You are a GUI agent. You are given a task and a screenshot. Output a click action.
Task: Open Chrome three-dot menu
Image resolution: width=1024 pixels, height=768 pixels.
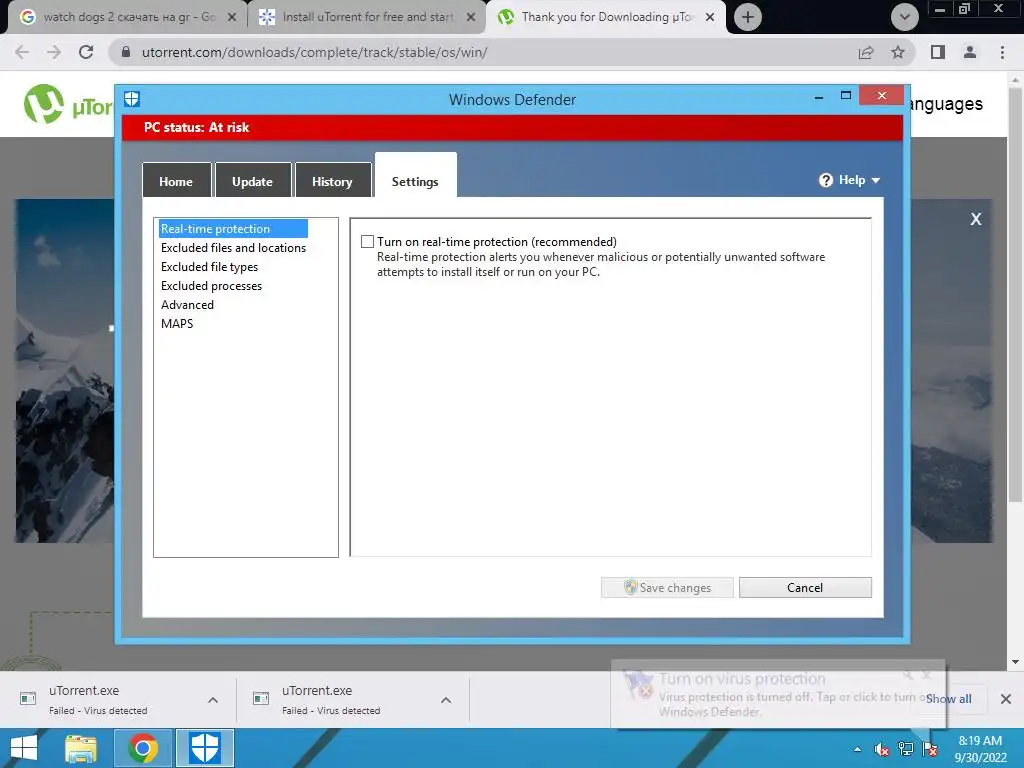[1002, 52]
